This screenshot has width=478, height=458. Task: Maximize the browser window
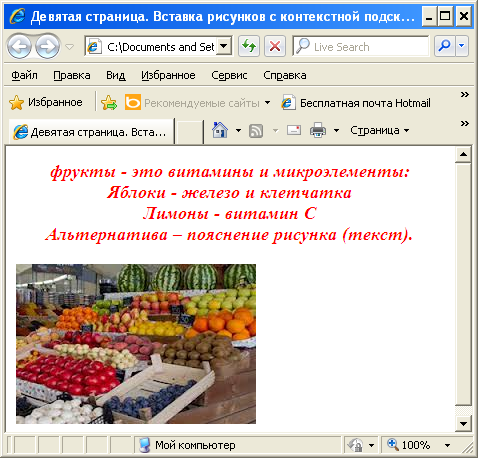point(445,16)
